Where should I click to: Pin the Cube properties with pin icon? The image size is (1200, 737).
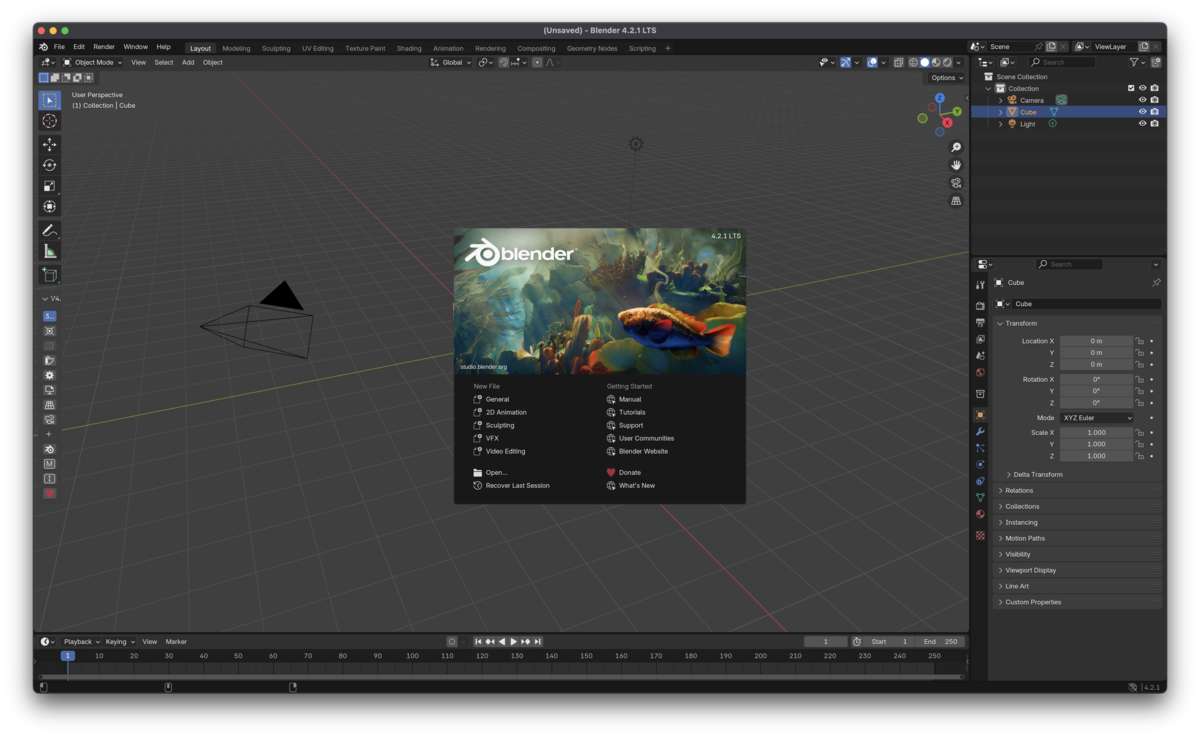(x=1156, y=283)
